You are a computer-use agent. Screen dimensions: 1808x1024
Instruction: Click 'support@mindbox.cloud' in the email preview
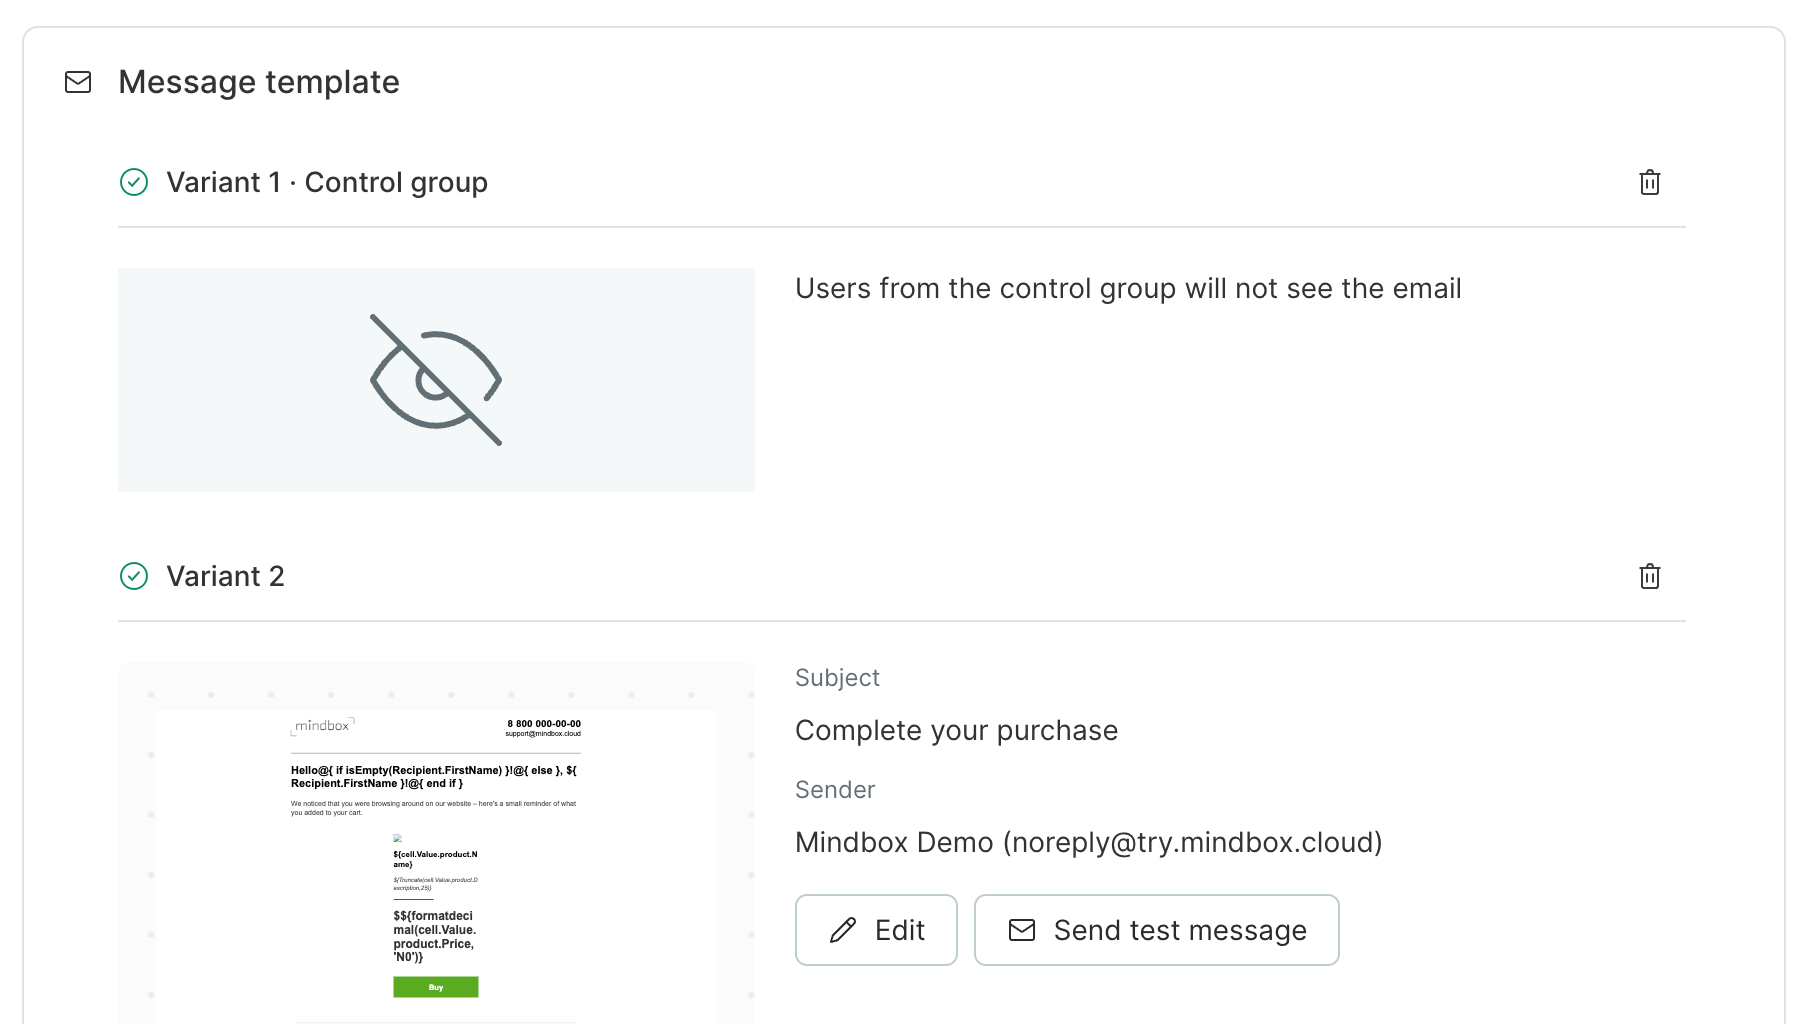coord(543,734)
